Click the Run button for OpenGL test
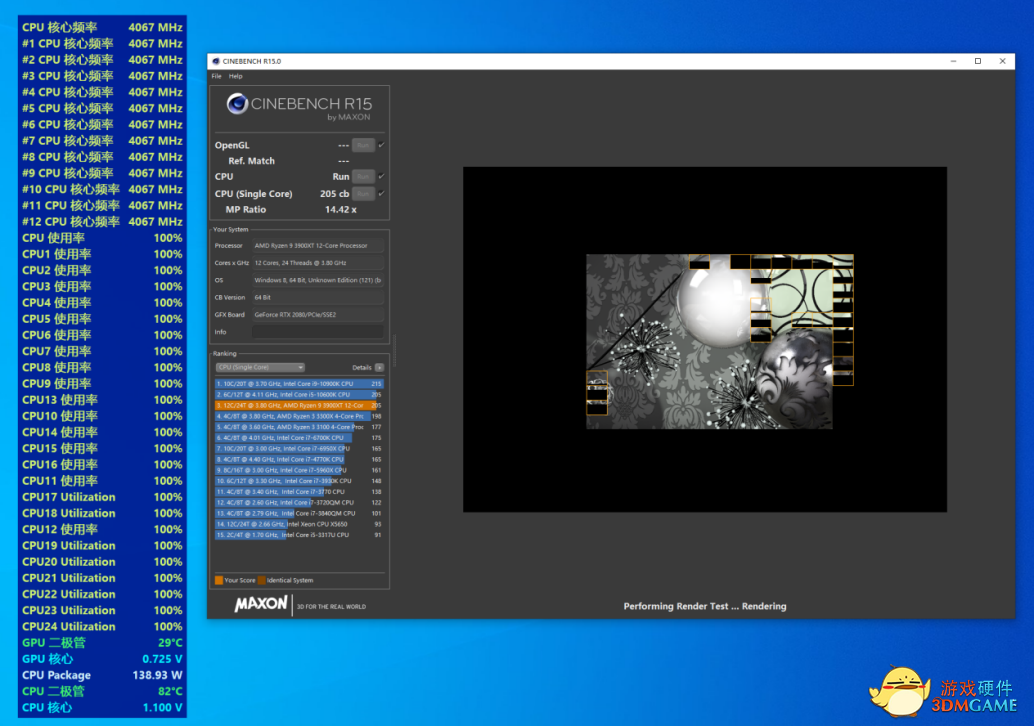 [x=363, y=145]
